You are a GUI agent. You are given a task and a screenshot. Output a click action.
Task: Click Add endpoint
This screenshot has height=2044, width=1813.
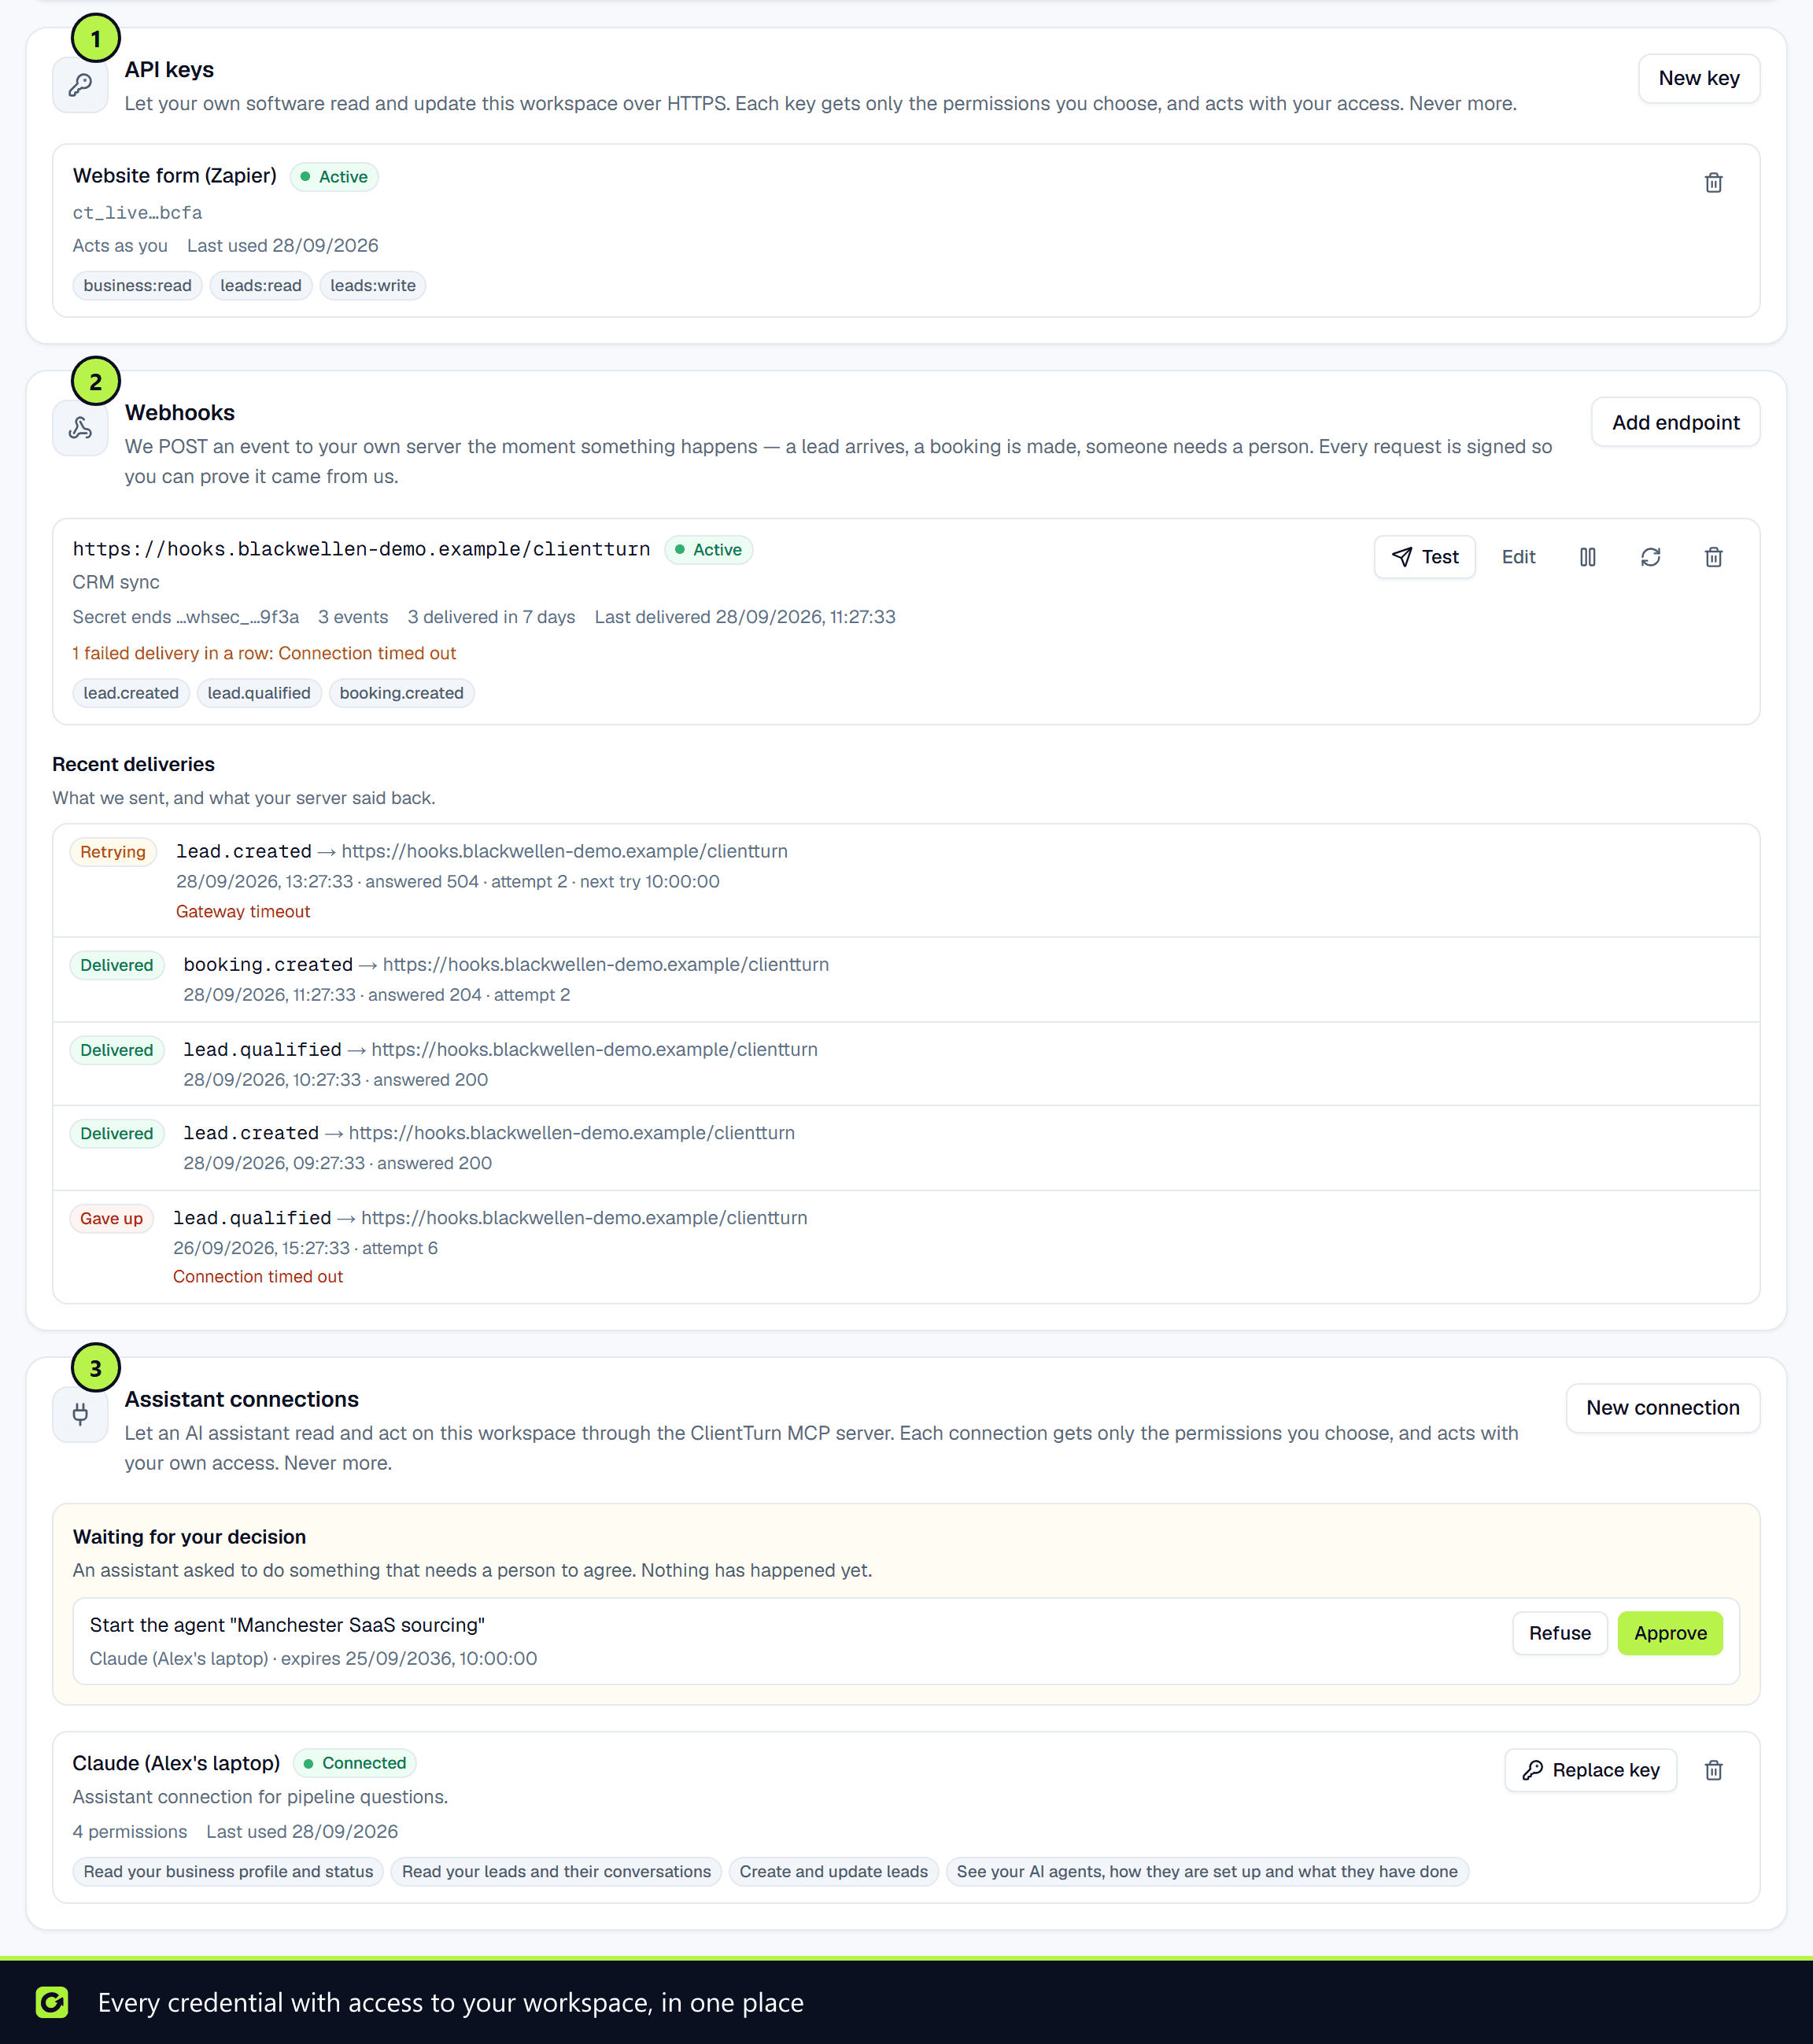pyautogui.click(x=1675, y=422)
